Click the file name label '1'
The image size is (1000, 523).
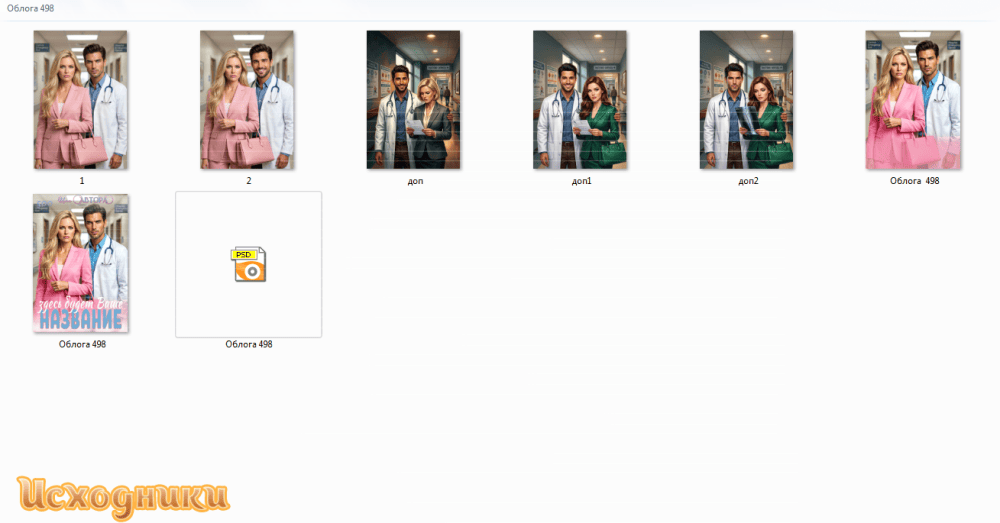(x=82, y=181)
